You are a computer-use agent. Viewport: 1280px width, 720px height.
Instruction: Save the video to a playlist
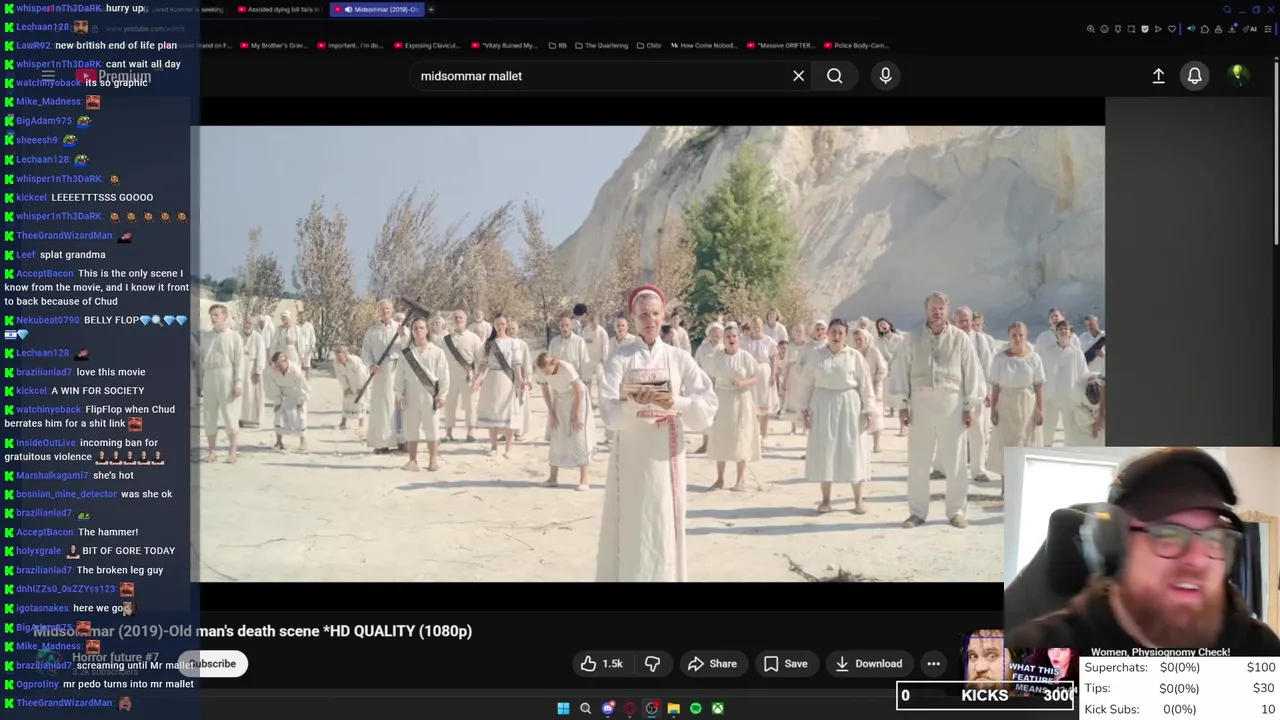(x=786, y=664)
